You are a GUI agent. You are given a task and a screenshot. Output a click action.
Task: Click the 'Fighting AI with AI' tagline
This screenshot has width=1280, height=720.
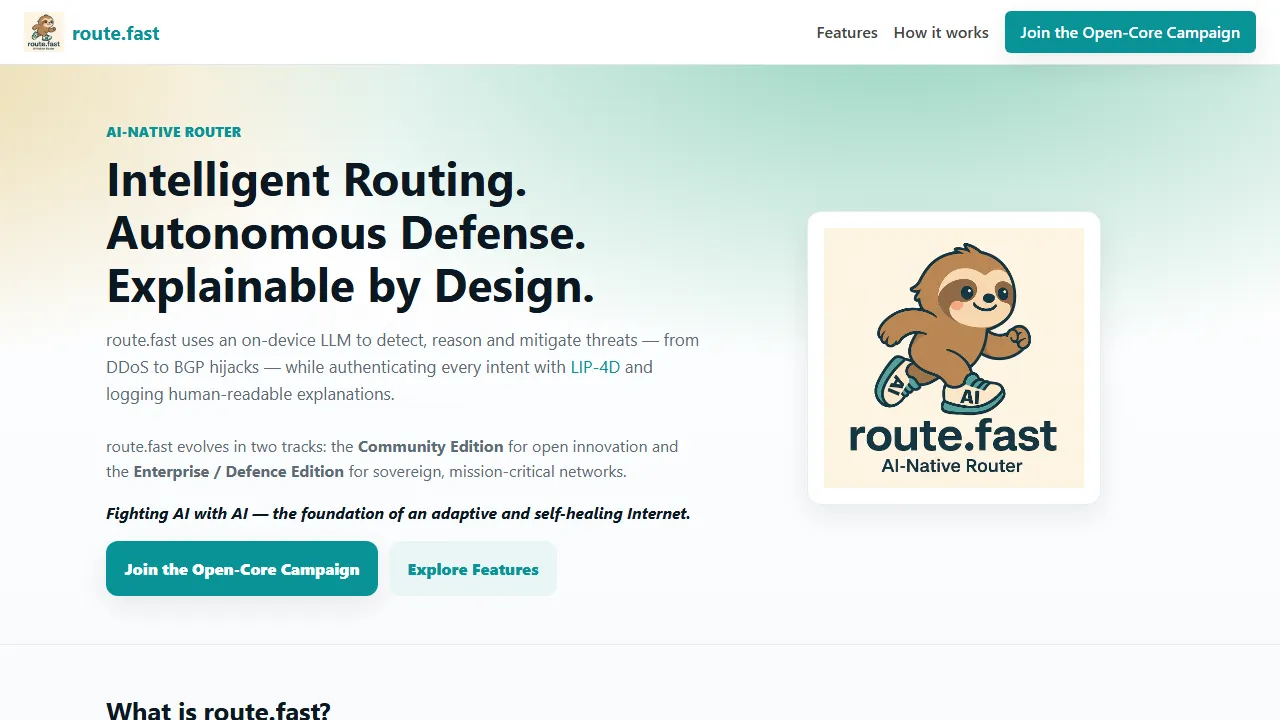397,513
